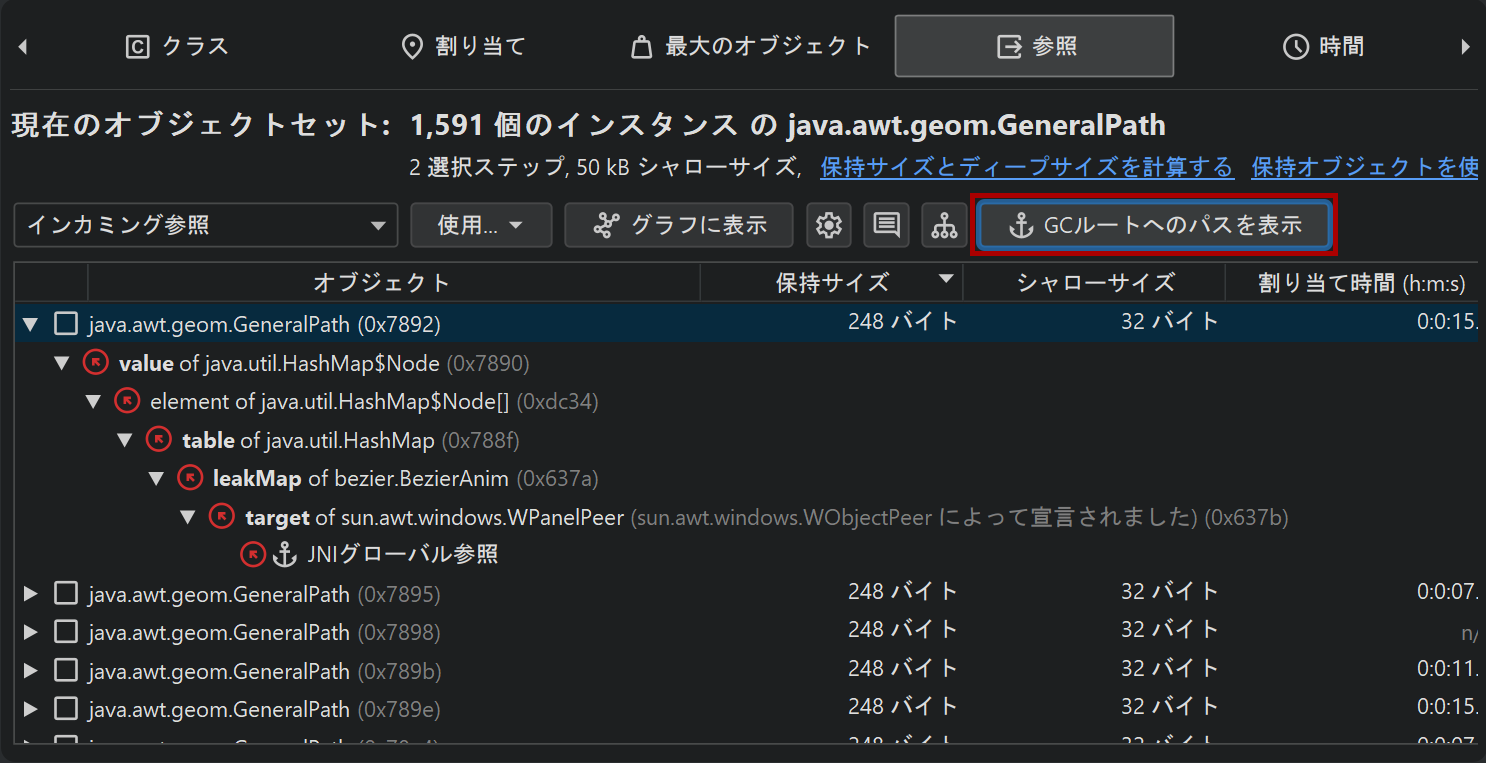Click the hierarchy tree icon button
Screen dimensions: 1486x763
tap(944, 226)
